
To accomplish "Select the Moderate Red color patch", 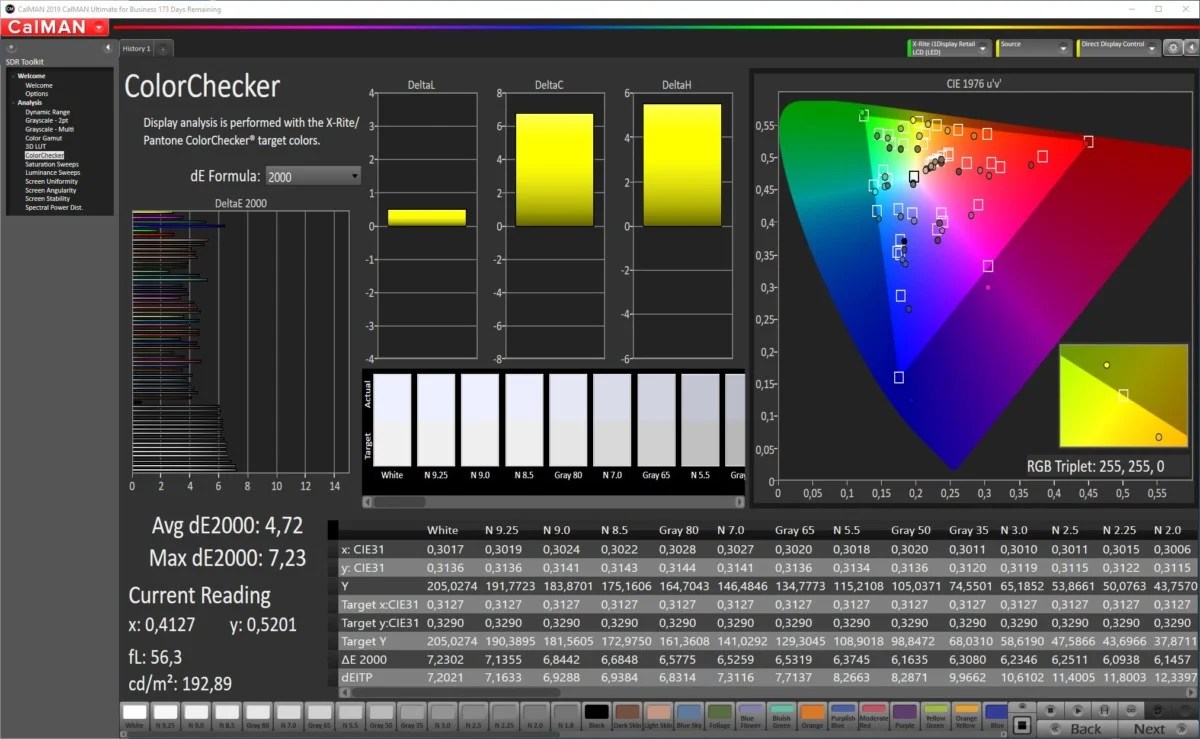I will pyautogui.click(x=874, y=715).
